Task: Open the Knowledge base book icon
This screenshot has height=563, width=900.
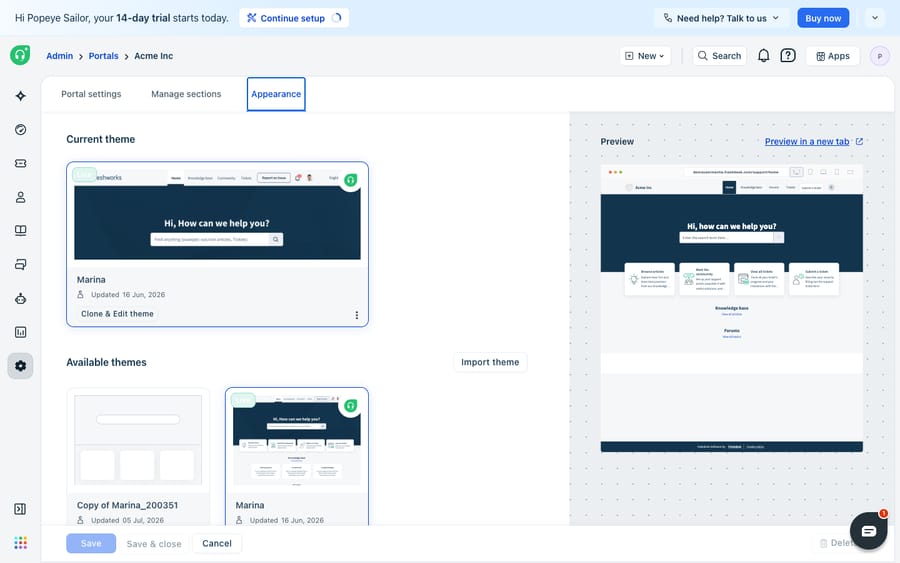Action: (x=21, y=231)
